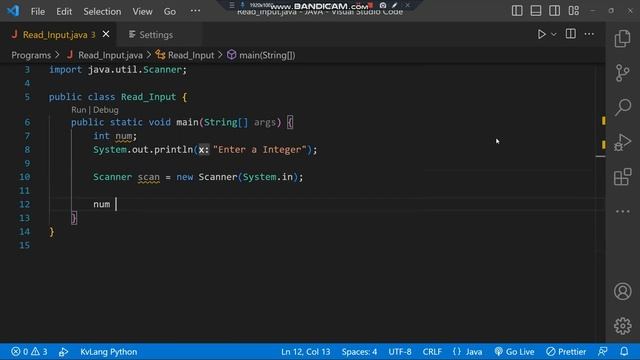The image size is (640, 360).
Task: Click the lower yellow warning marker in overview ruler
Action: [603, 144]
